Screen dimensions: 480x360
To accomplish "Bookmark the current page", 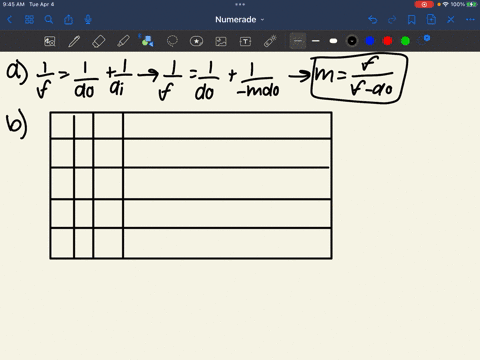I will [x=412, y=20].
